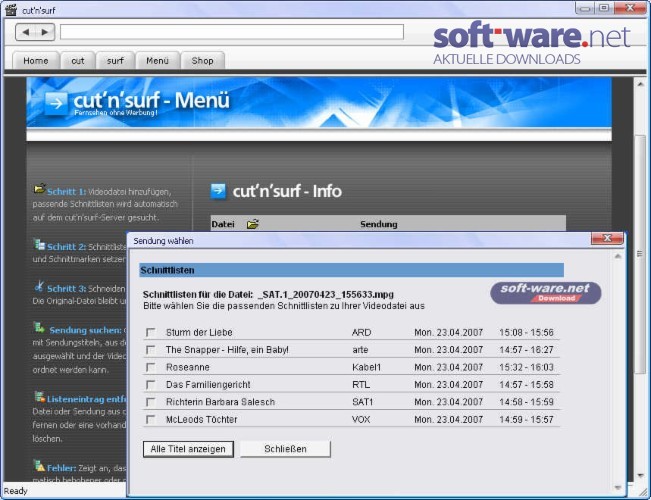Image resolution: width=651 pixels, height=500 pixels.
Task: Select the McLeods Töchter title text
Action: 201,419
